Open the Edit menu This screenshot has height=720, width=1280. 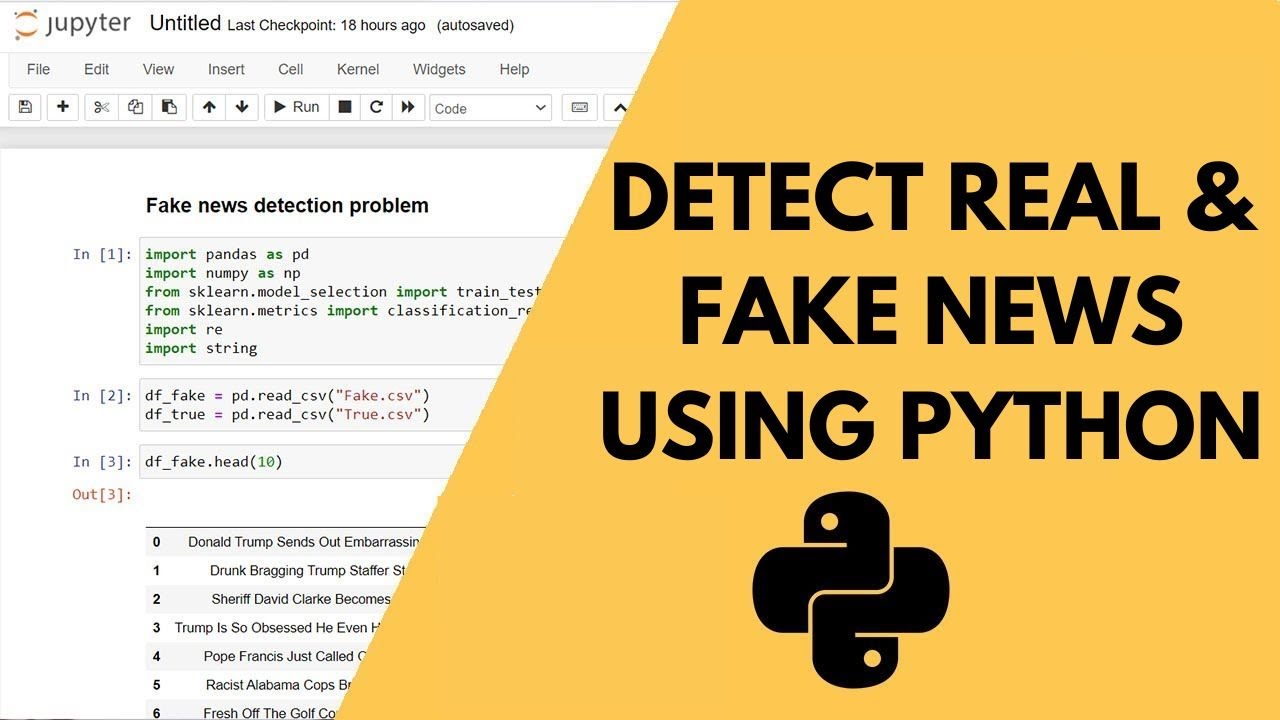click(x=97, y=69)
